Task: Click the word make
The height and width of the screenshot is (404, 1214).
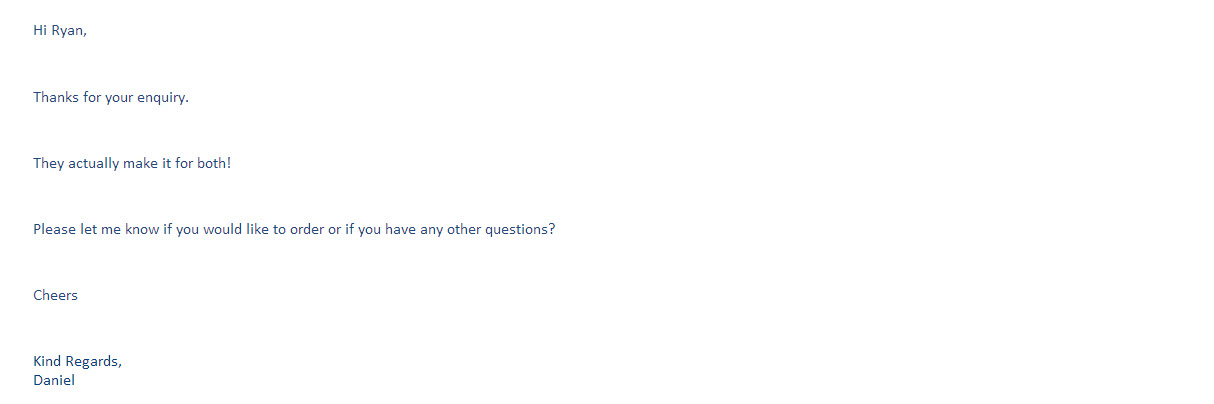Action: 140,163
